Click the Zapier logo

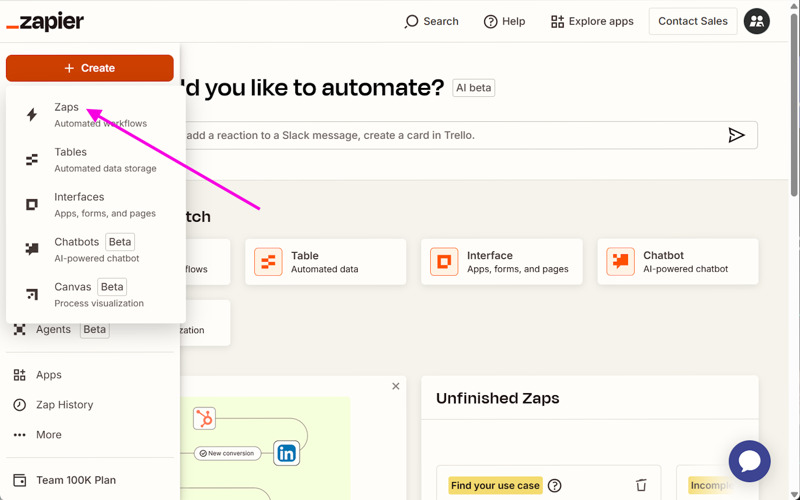pos(45,22)
